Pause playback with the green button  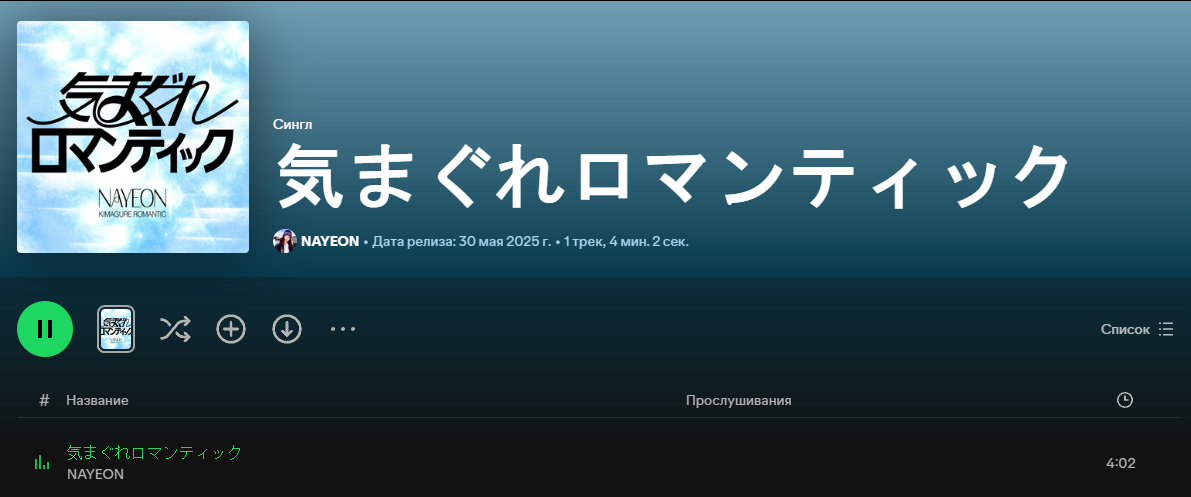pyautogui.click(x=45, y=329)
